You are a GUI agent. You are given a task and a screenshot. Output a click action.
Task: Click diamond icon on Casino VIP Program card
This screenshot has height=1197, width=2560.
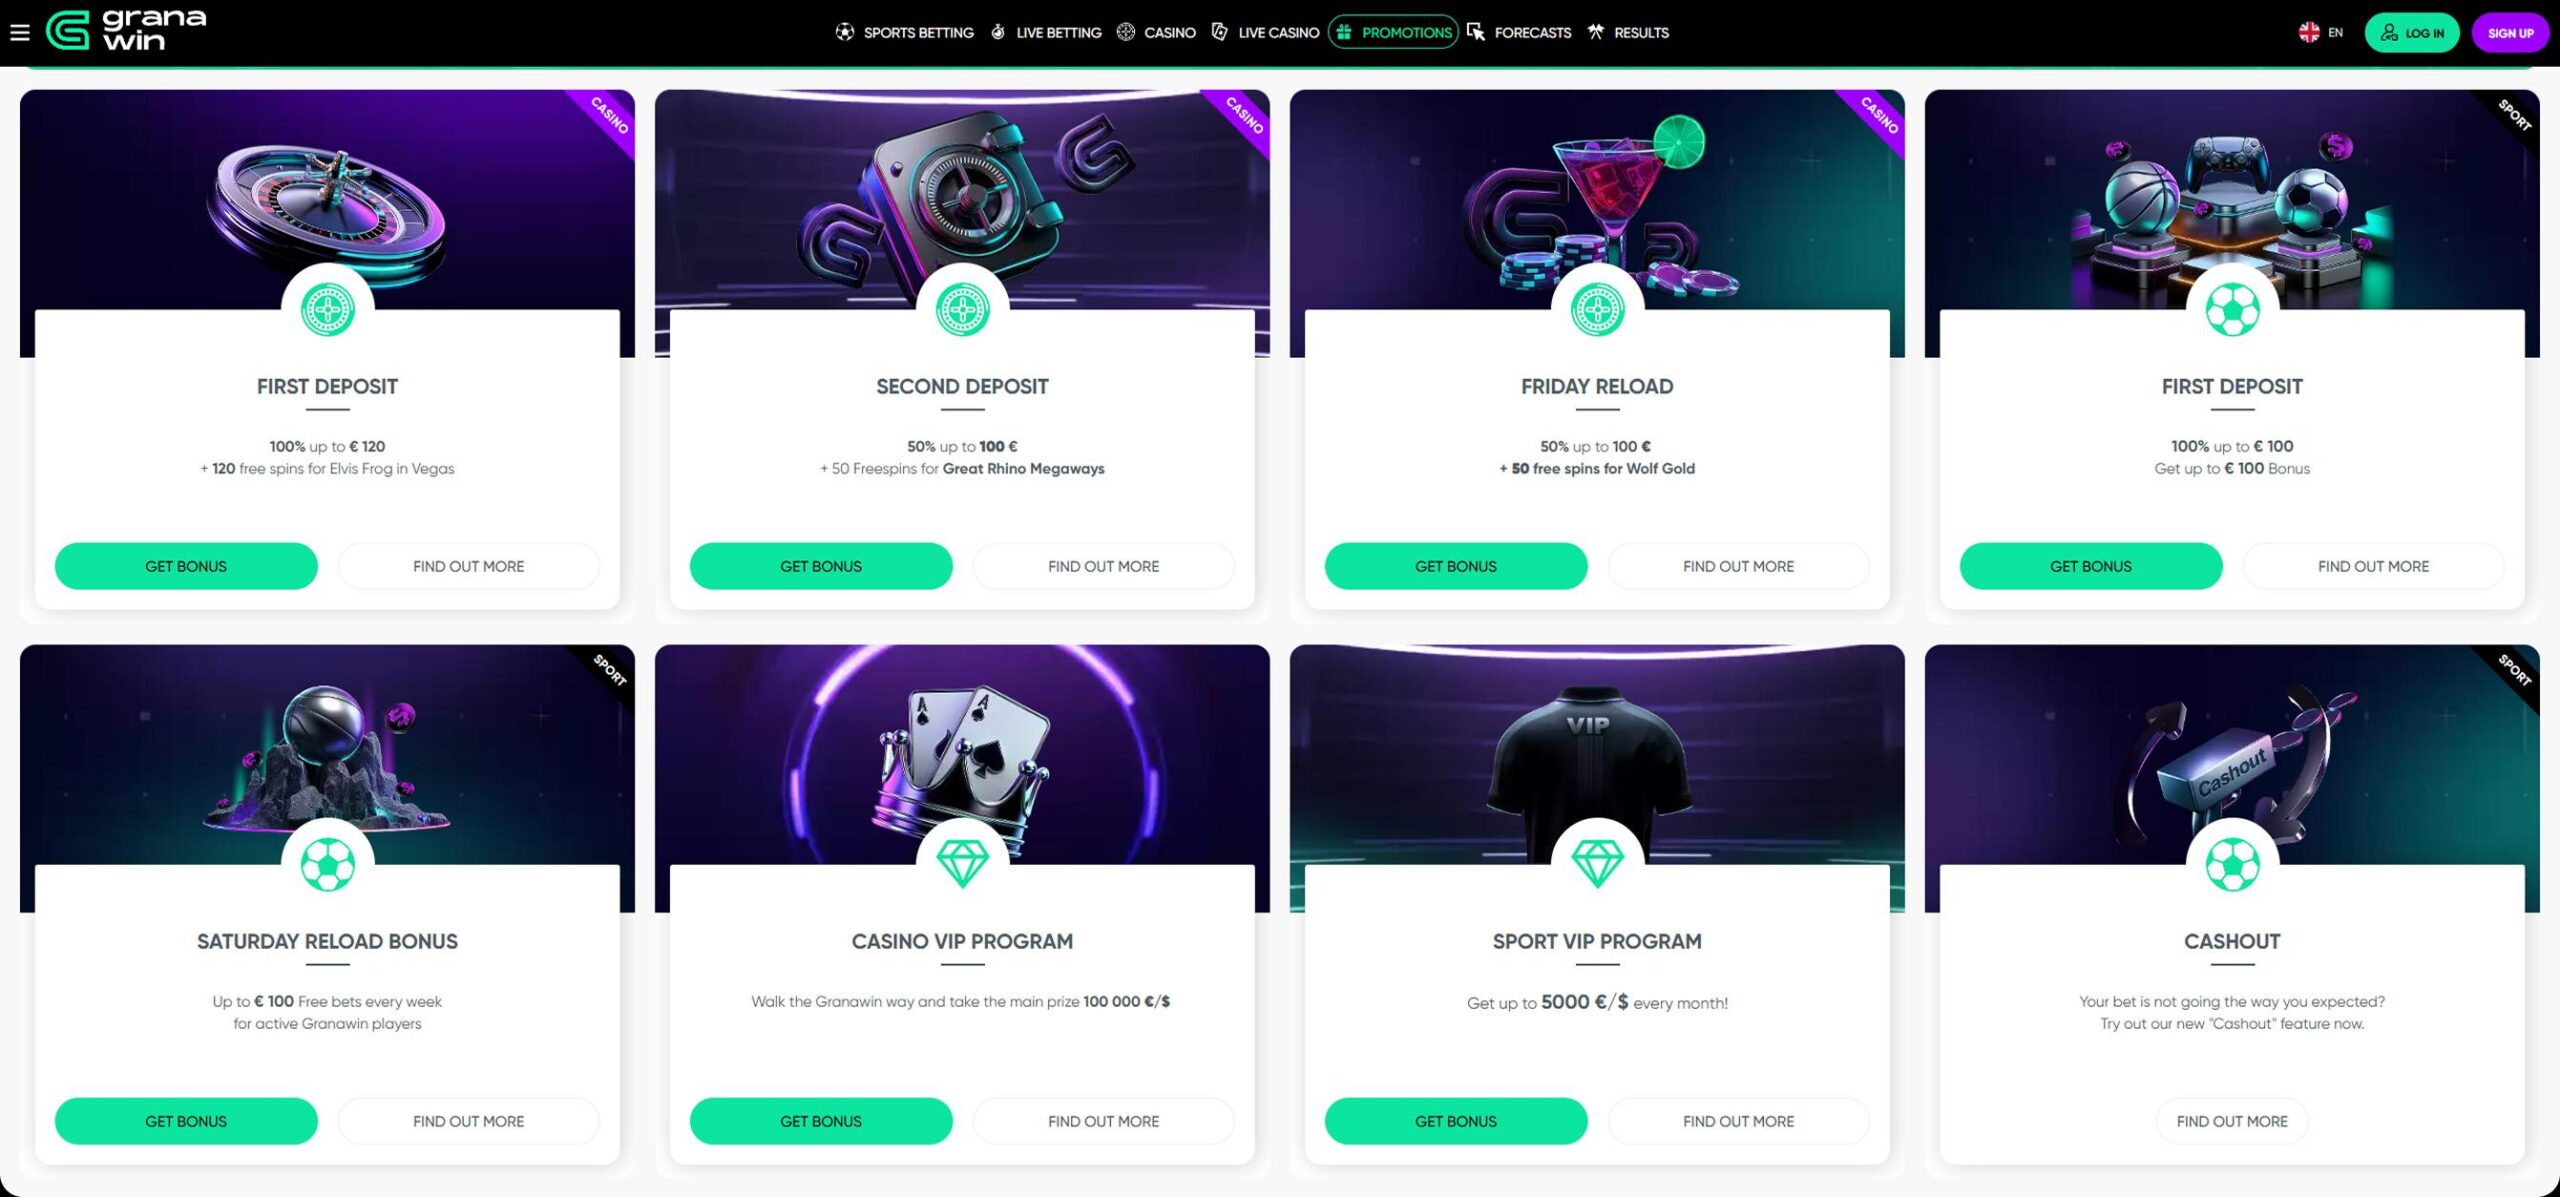click(962, 863)
